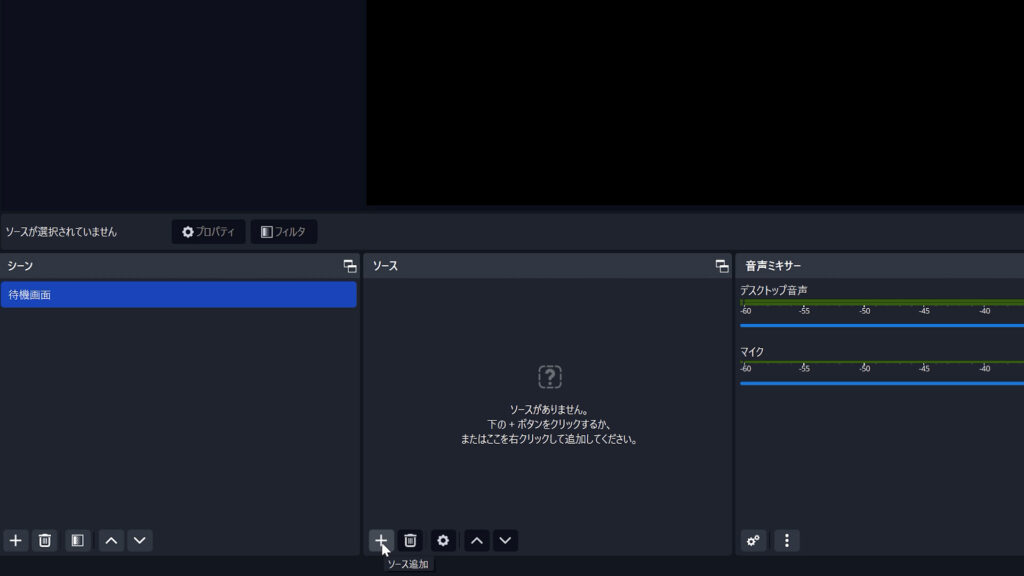1024x576 pixels.
Task: Open advanced audio settings in 音声ミキサー
Action: pos(753,540)
